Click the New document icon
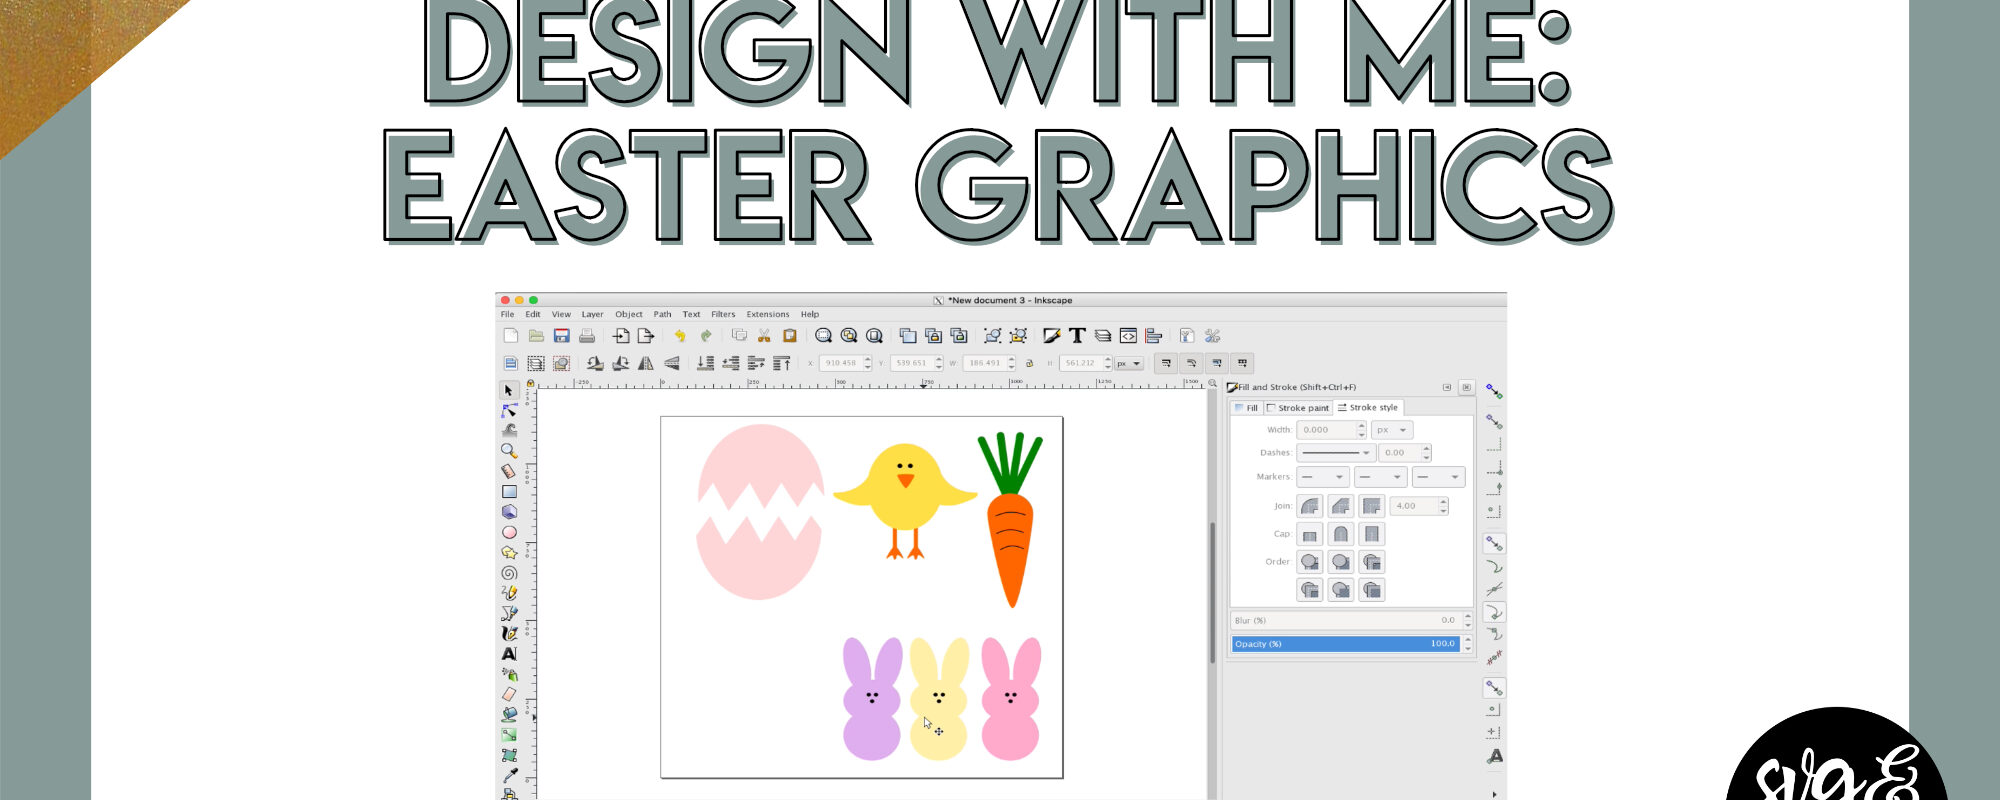Screen dimensions: 2000x800 pos(511,336)
